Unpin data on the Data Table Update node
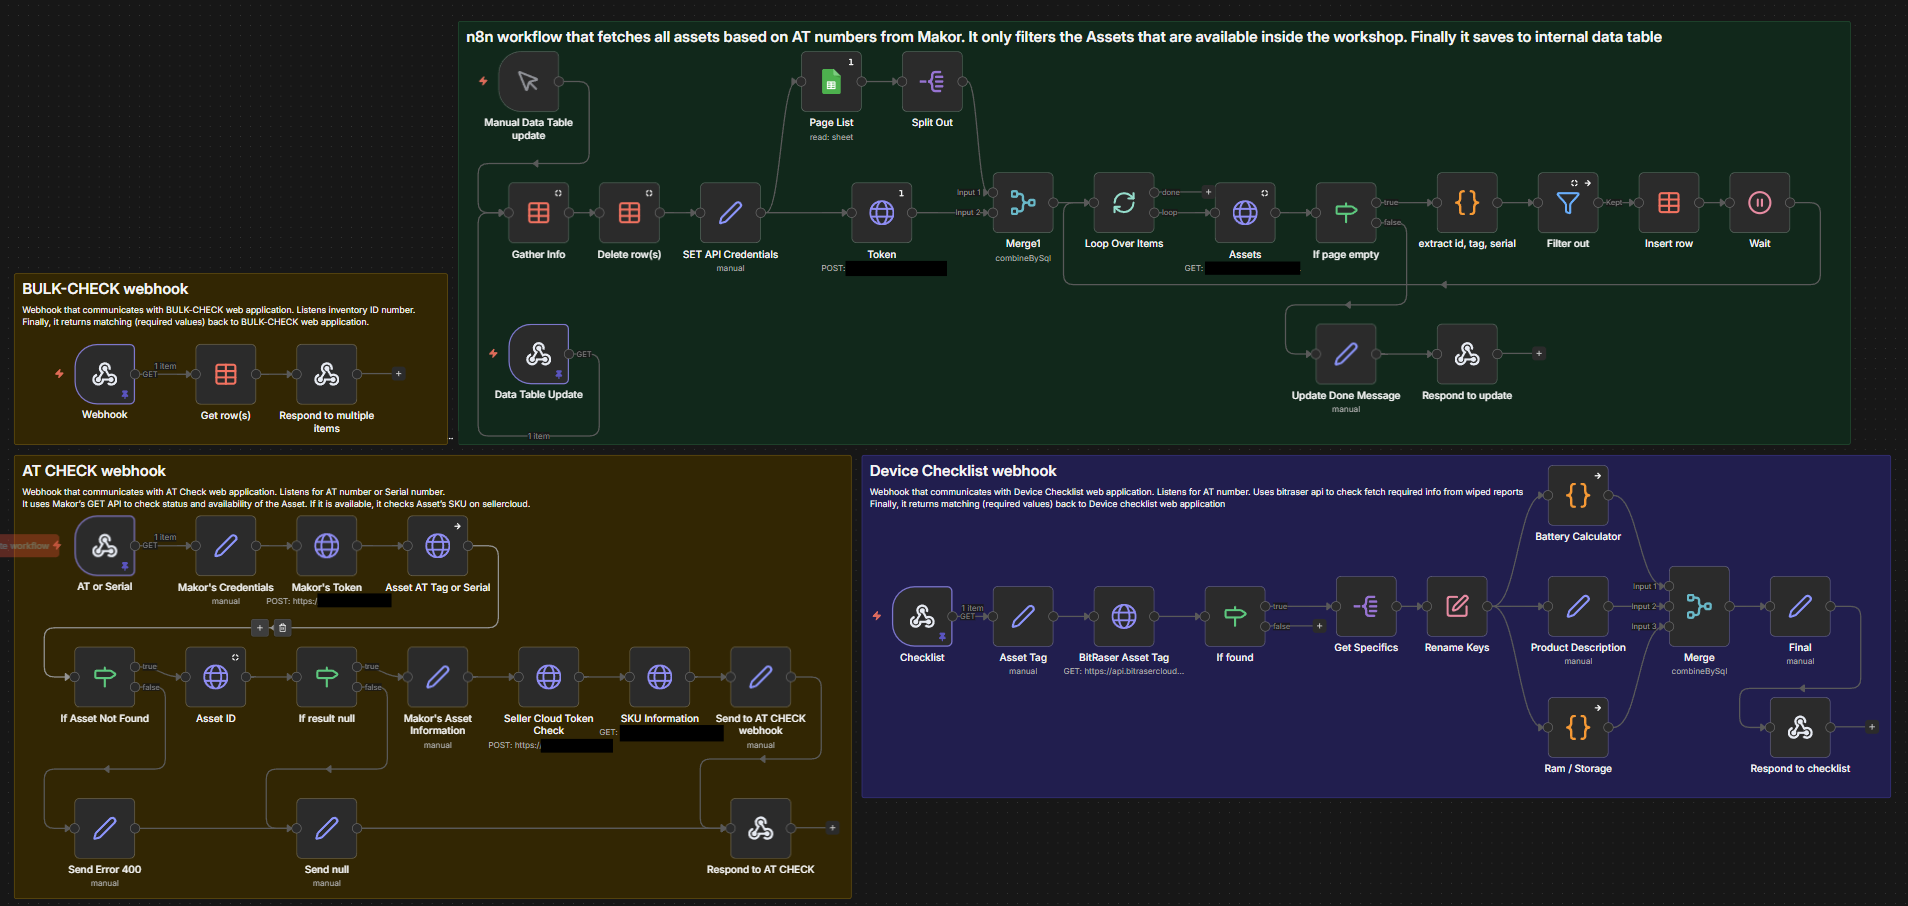 (x=559, y=374)
